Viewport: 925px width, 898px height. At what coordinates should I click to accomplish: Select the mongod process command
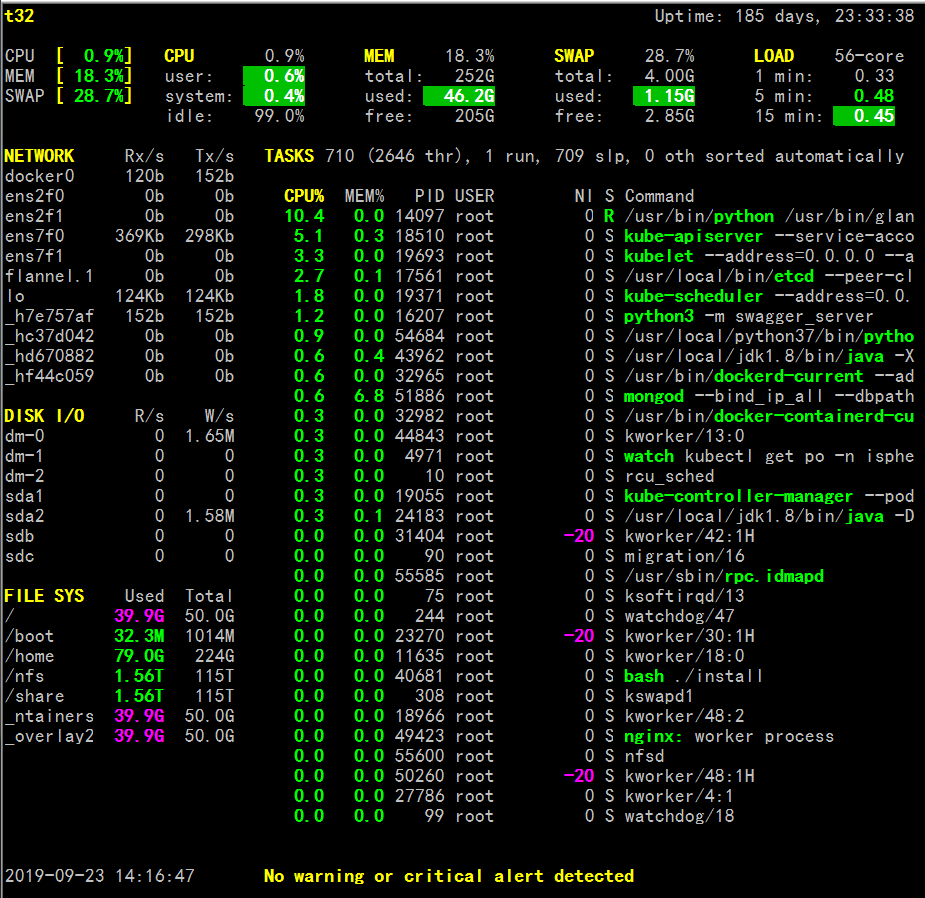[x=769, y=396]
